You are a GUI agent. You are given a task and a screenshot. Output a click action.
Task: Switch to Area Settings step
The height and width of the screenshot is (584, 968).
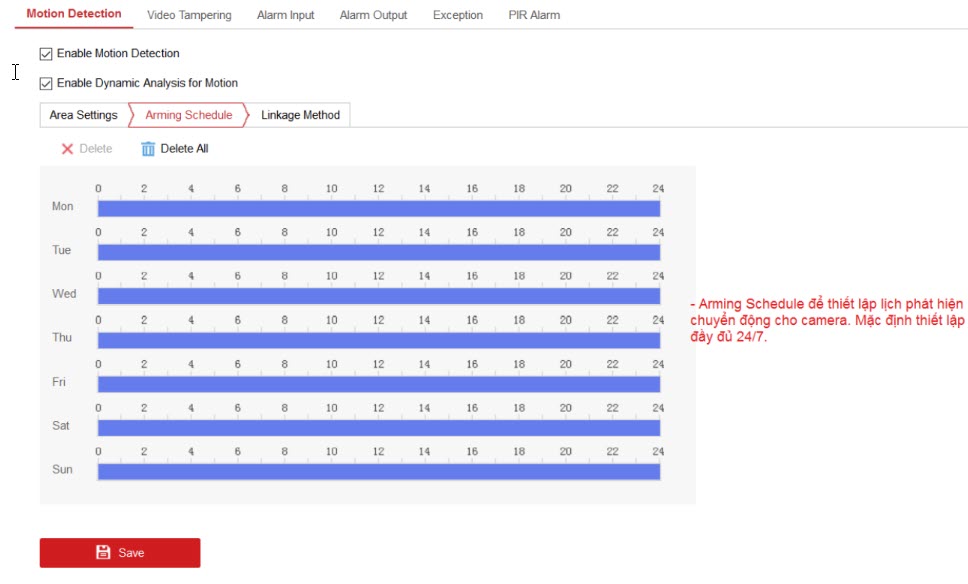point(83,115)
